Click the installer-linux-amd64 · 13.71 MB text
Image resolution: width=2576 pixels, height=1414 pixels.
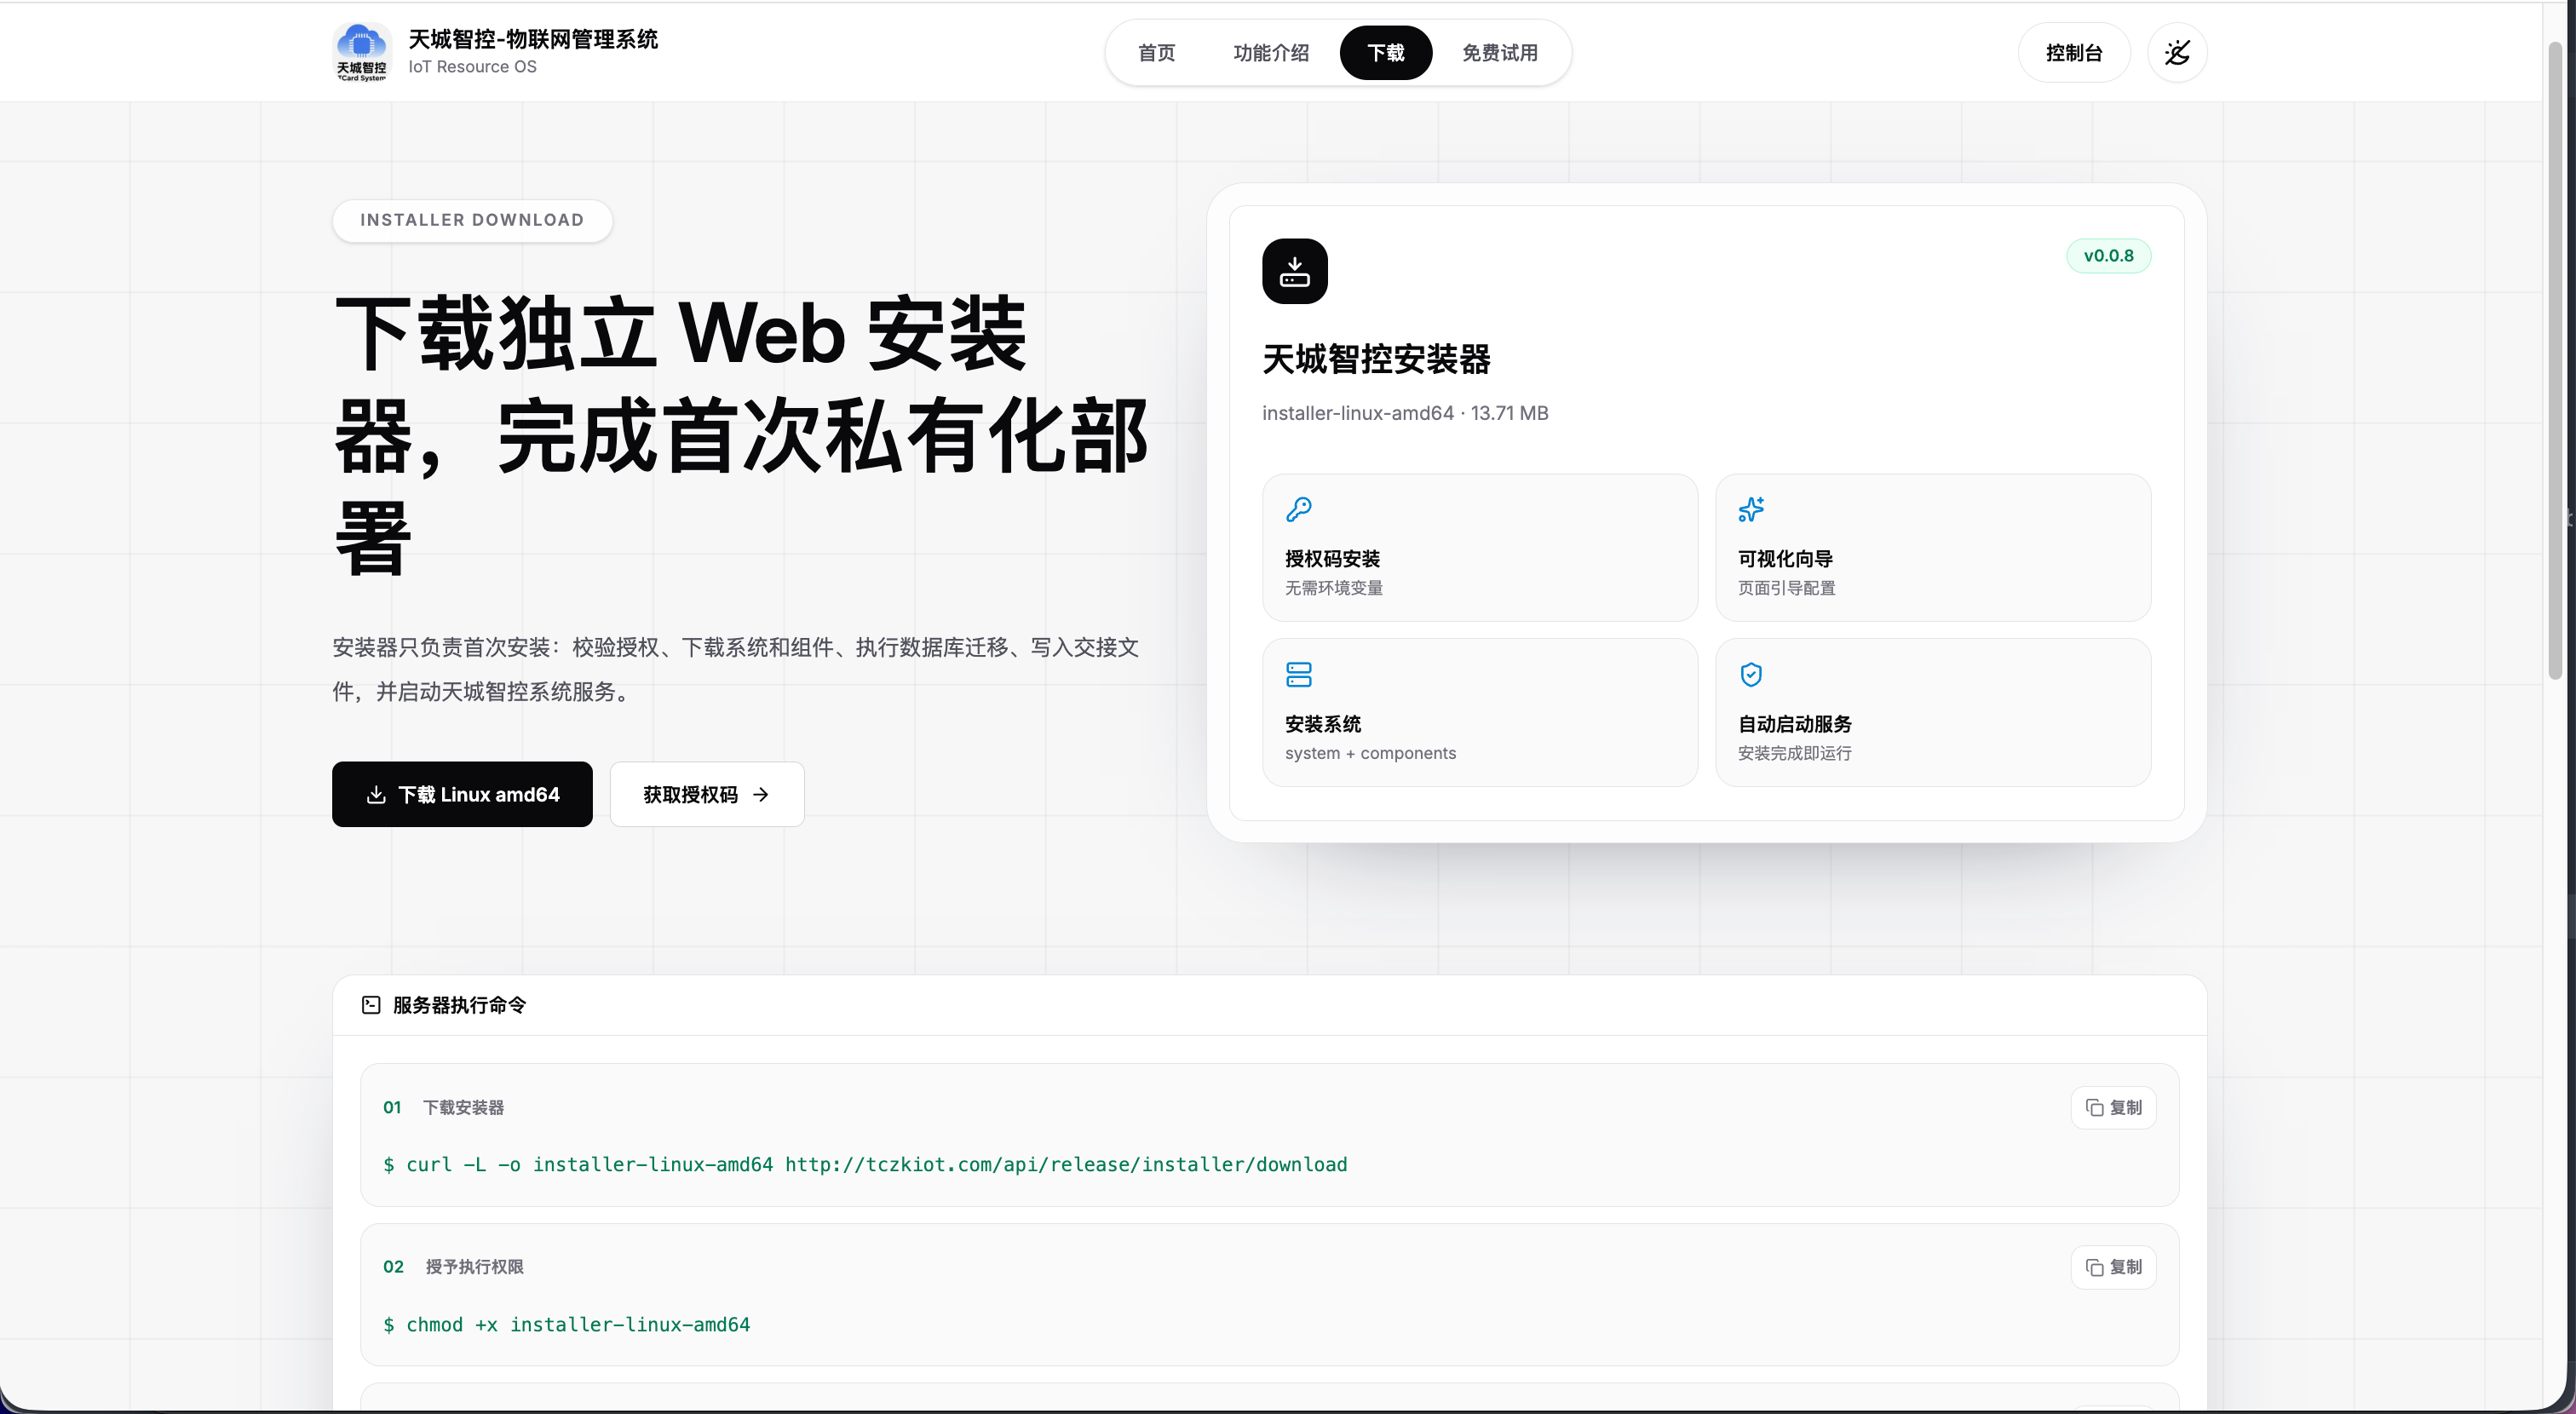pyautogui.click(x=1405, y=413)
